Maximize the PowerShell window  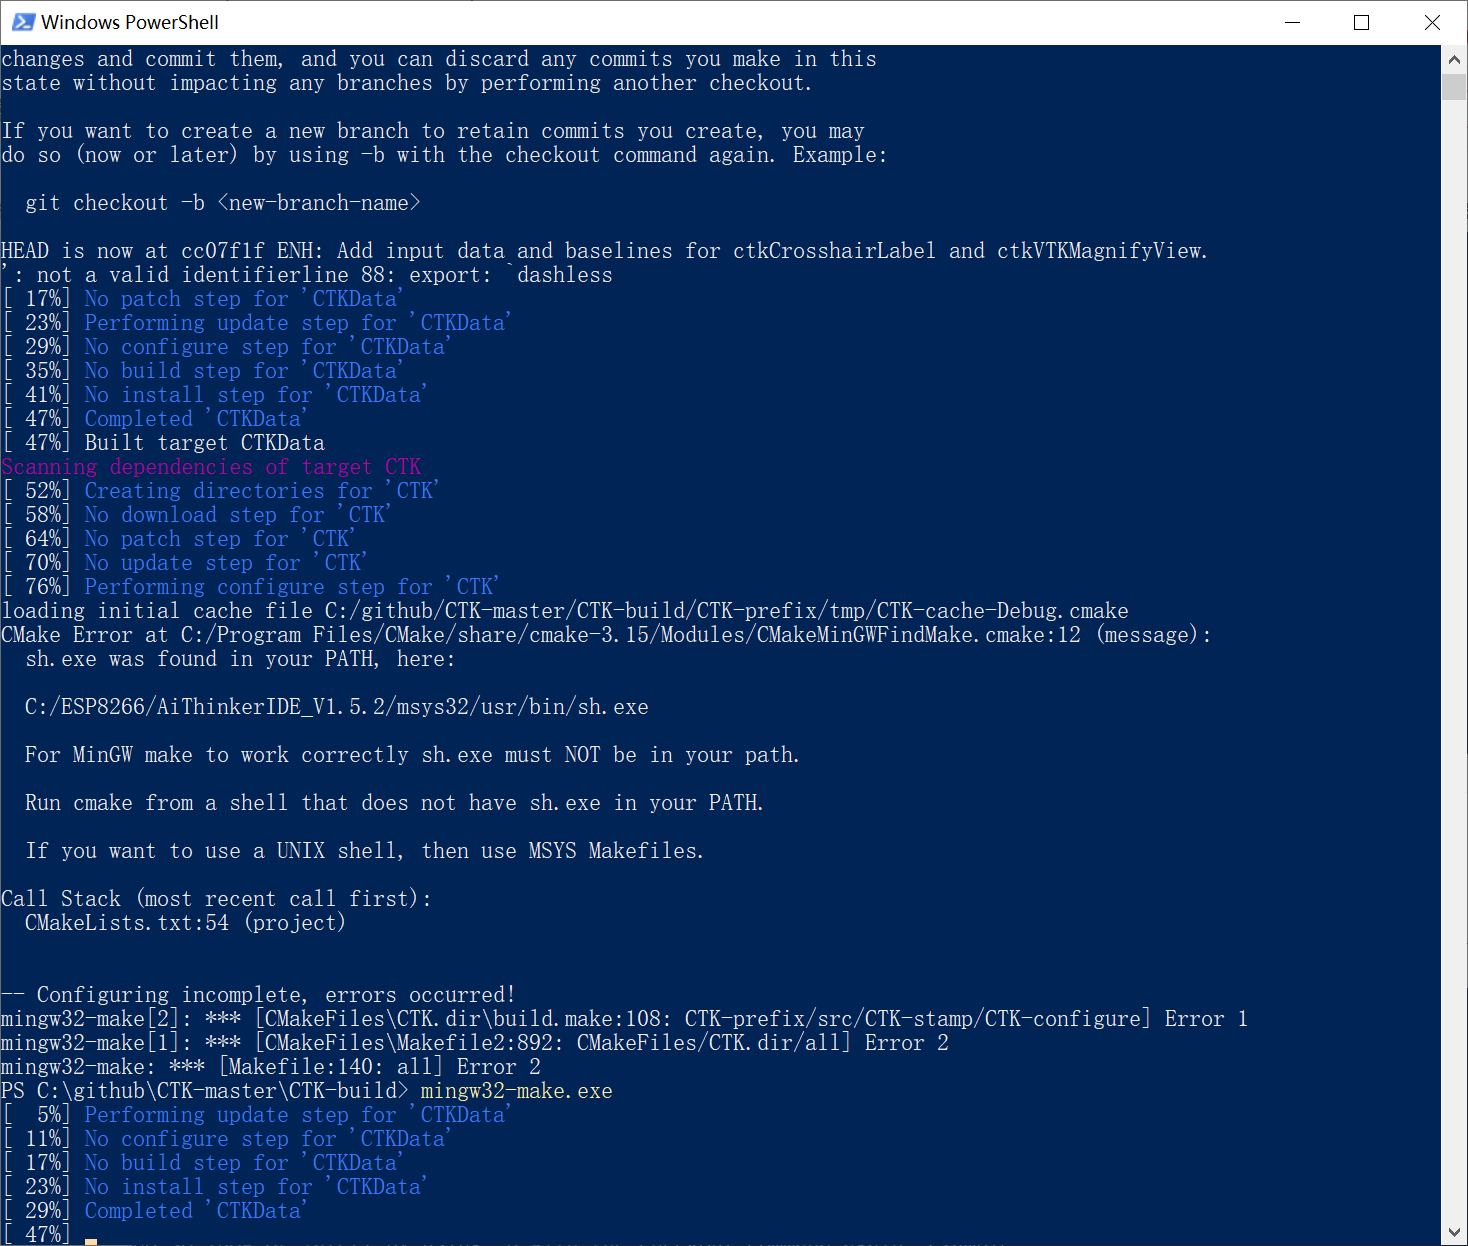[x=1361, y=22]
